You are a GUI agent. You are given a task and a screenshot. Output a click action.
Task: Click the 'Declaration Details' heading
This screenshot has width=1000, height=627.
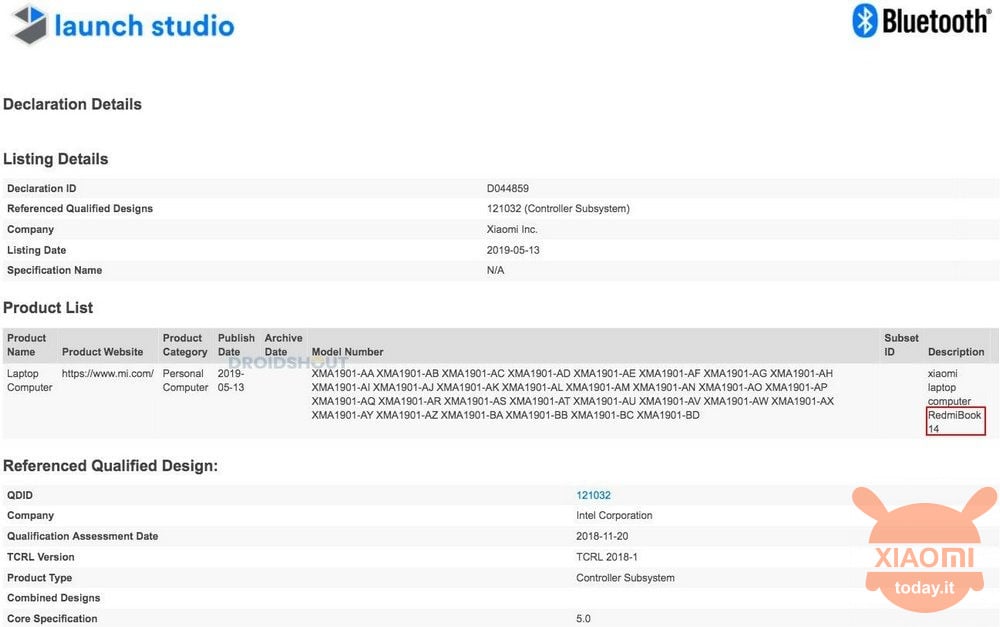tap(72, 104)
